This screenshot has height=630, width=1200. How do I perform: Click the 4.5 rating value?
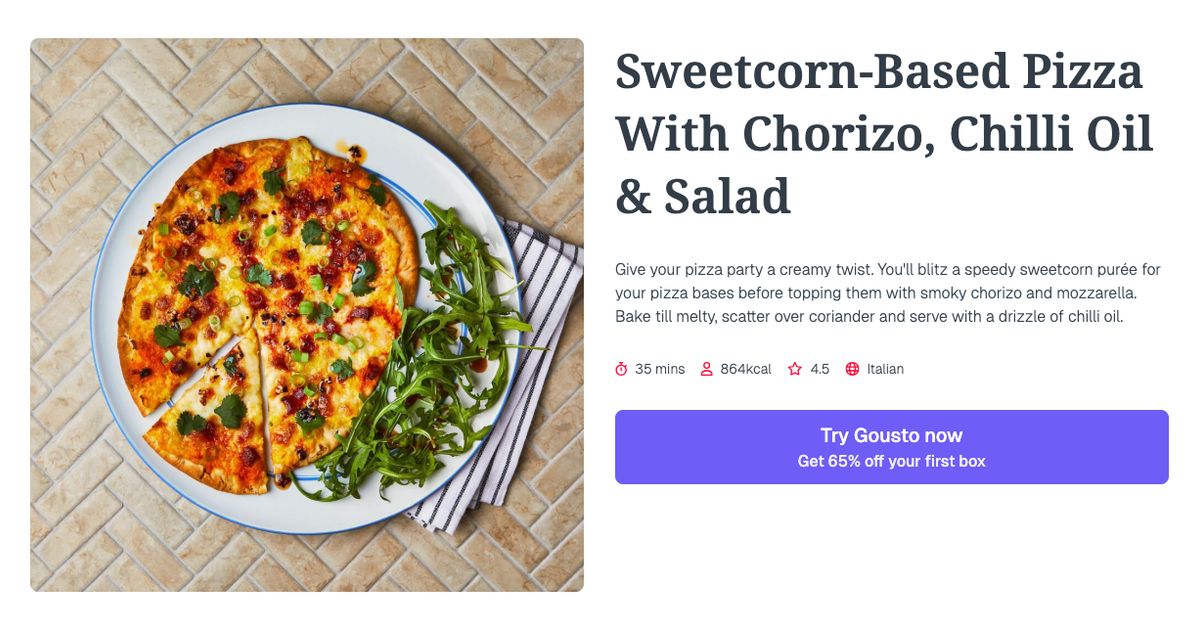(819, 368)
